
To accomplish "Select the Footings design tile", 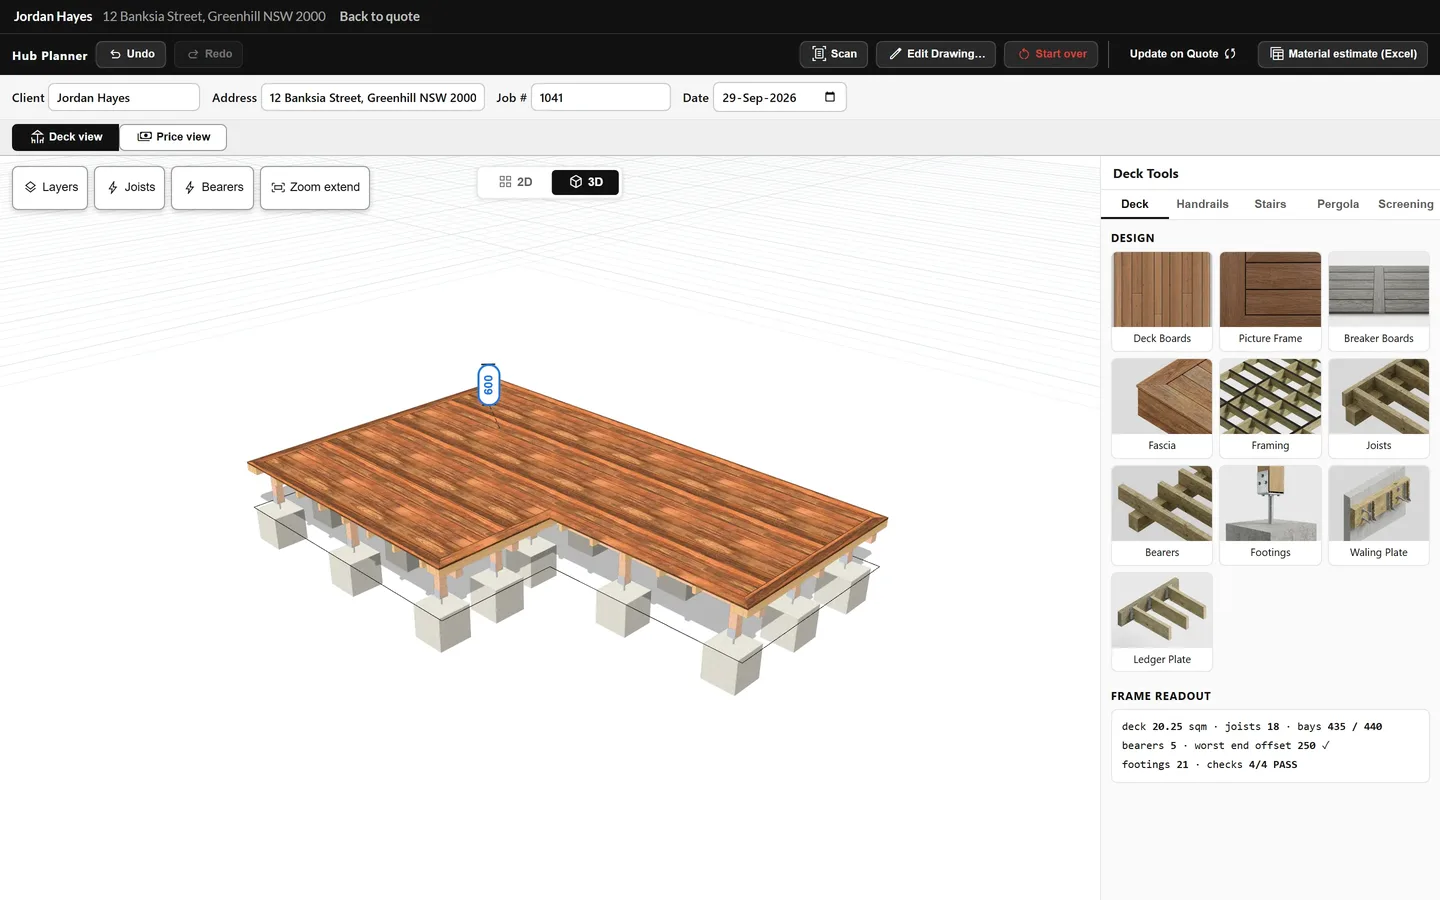I will pos(1270,515).
